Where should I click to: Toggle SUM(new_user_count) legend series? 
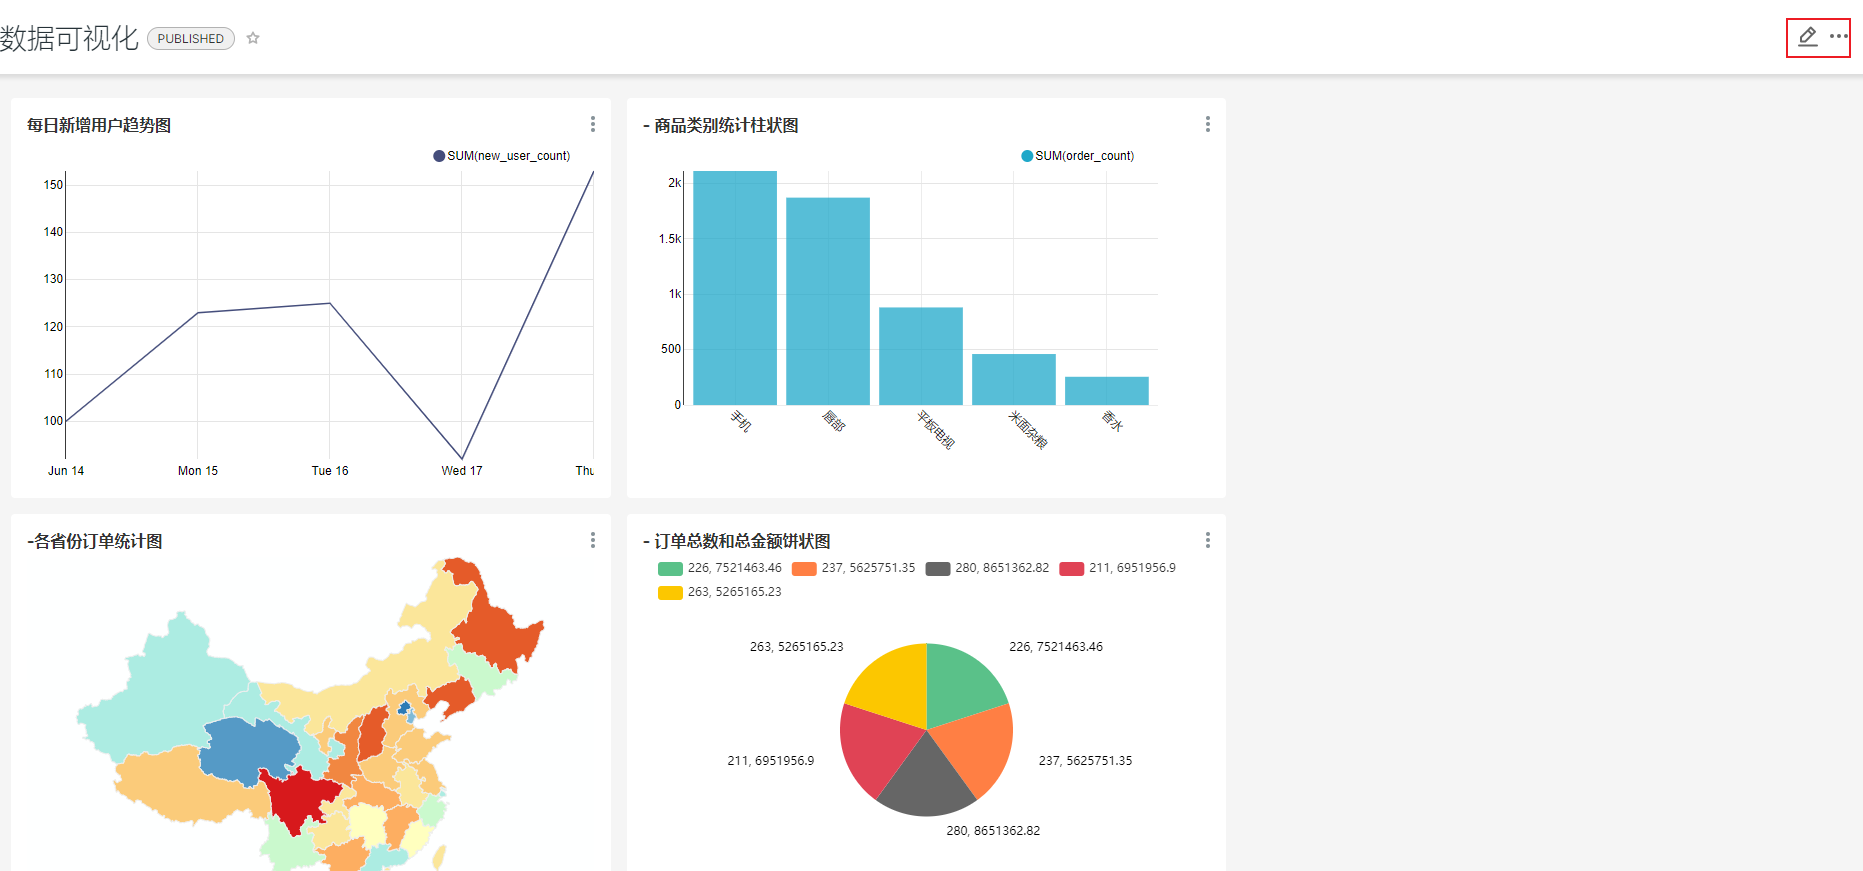(x=502, y=156)
